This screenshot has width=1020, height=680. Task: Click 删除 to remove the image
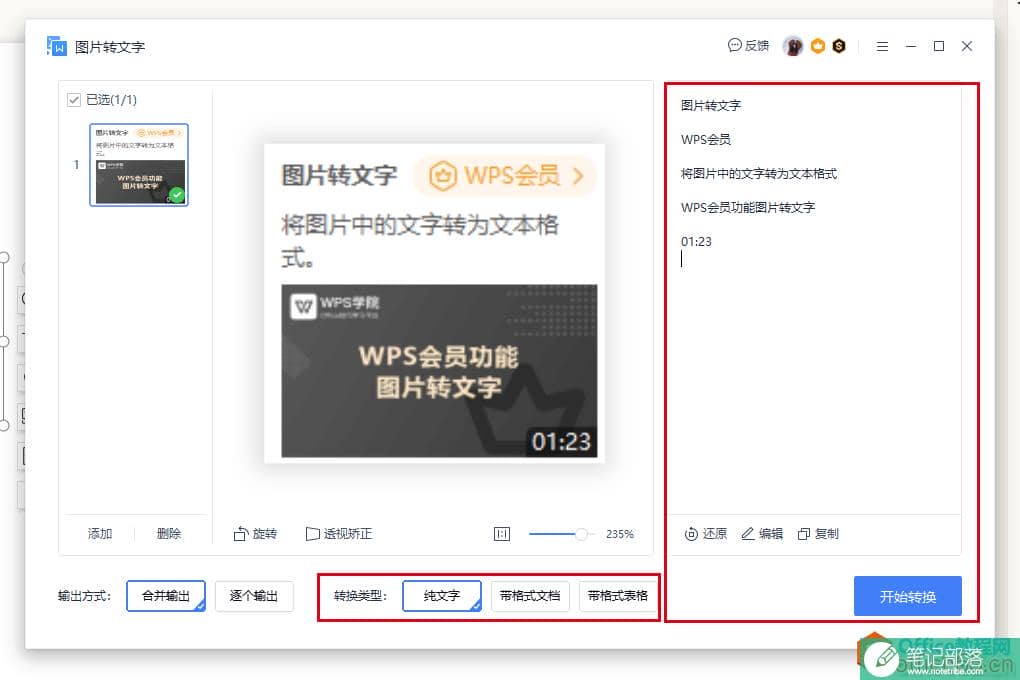(169, 534)
